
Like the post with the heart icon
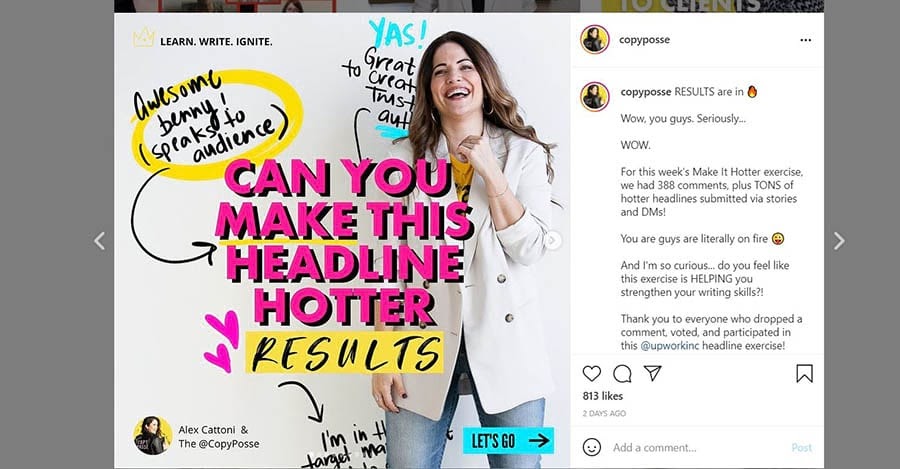pyautogui.click(x=591, y=374)
